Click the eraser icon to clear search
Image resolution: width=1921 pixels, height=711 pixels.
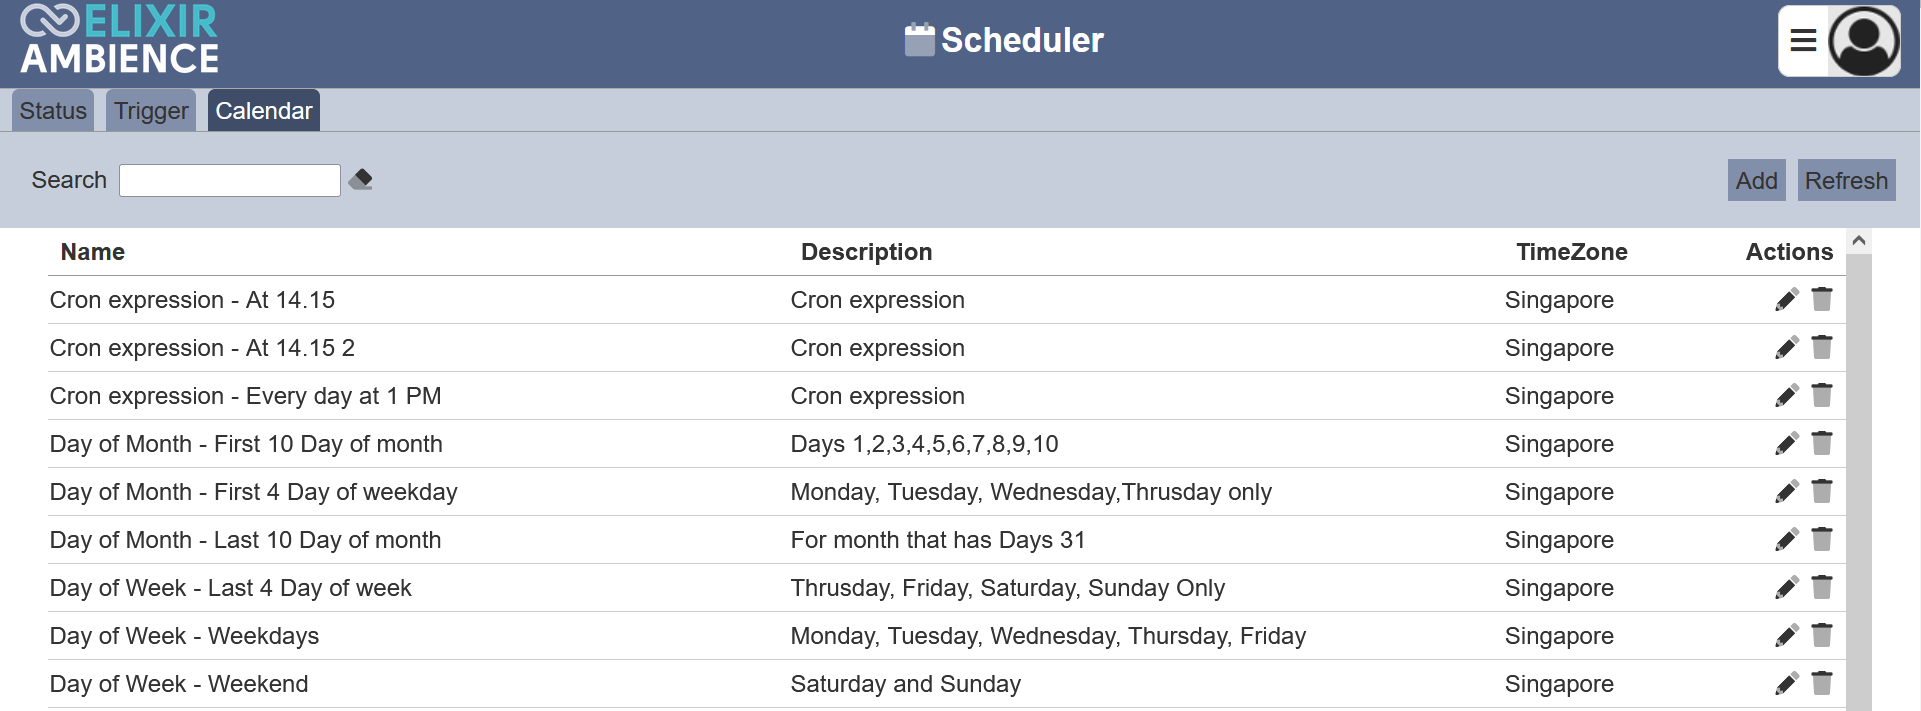361,180
